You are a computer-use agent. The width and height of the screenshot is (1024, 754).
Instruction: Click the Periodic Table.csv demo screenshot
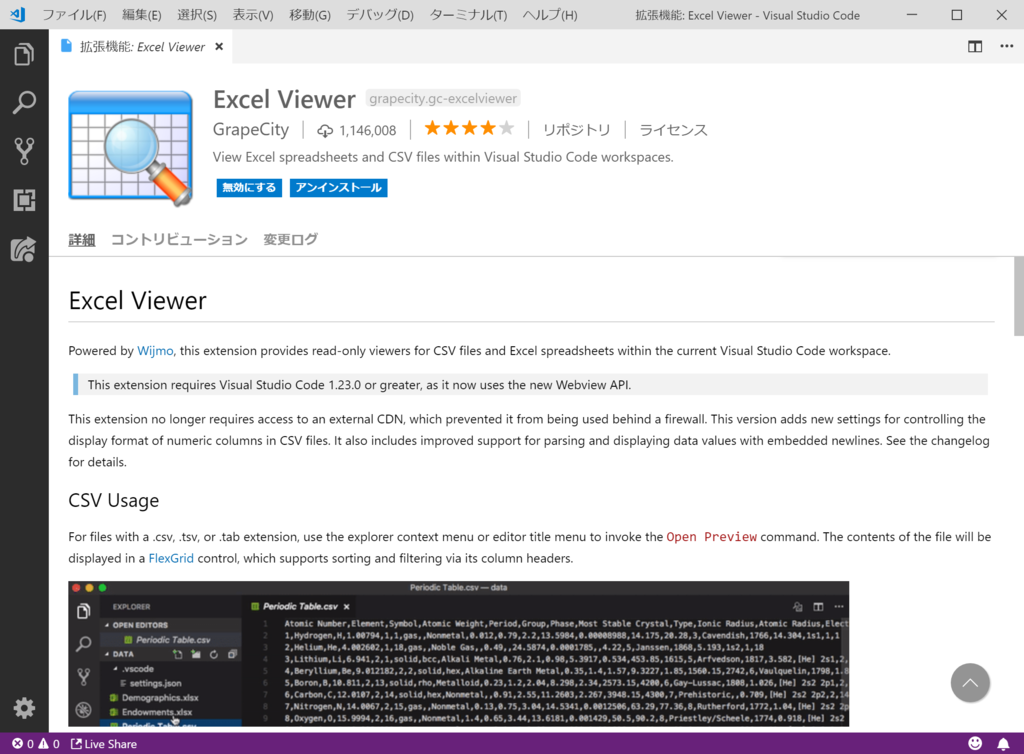(458, 653)
